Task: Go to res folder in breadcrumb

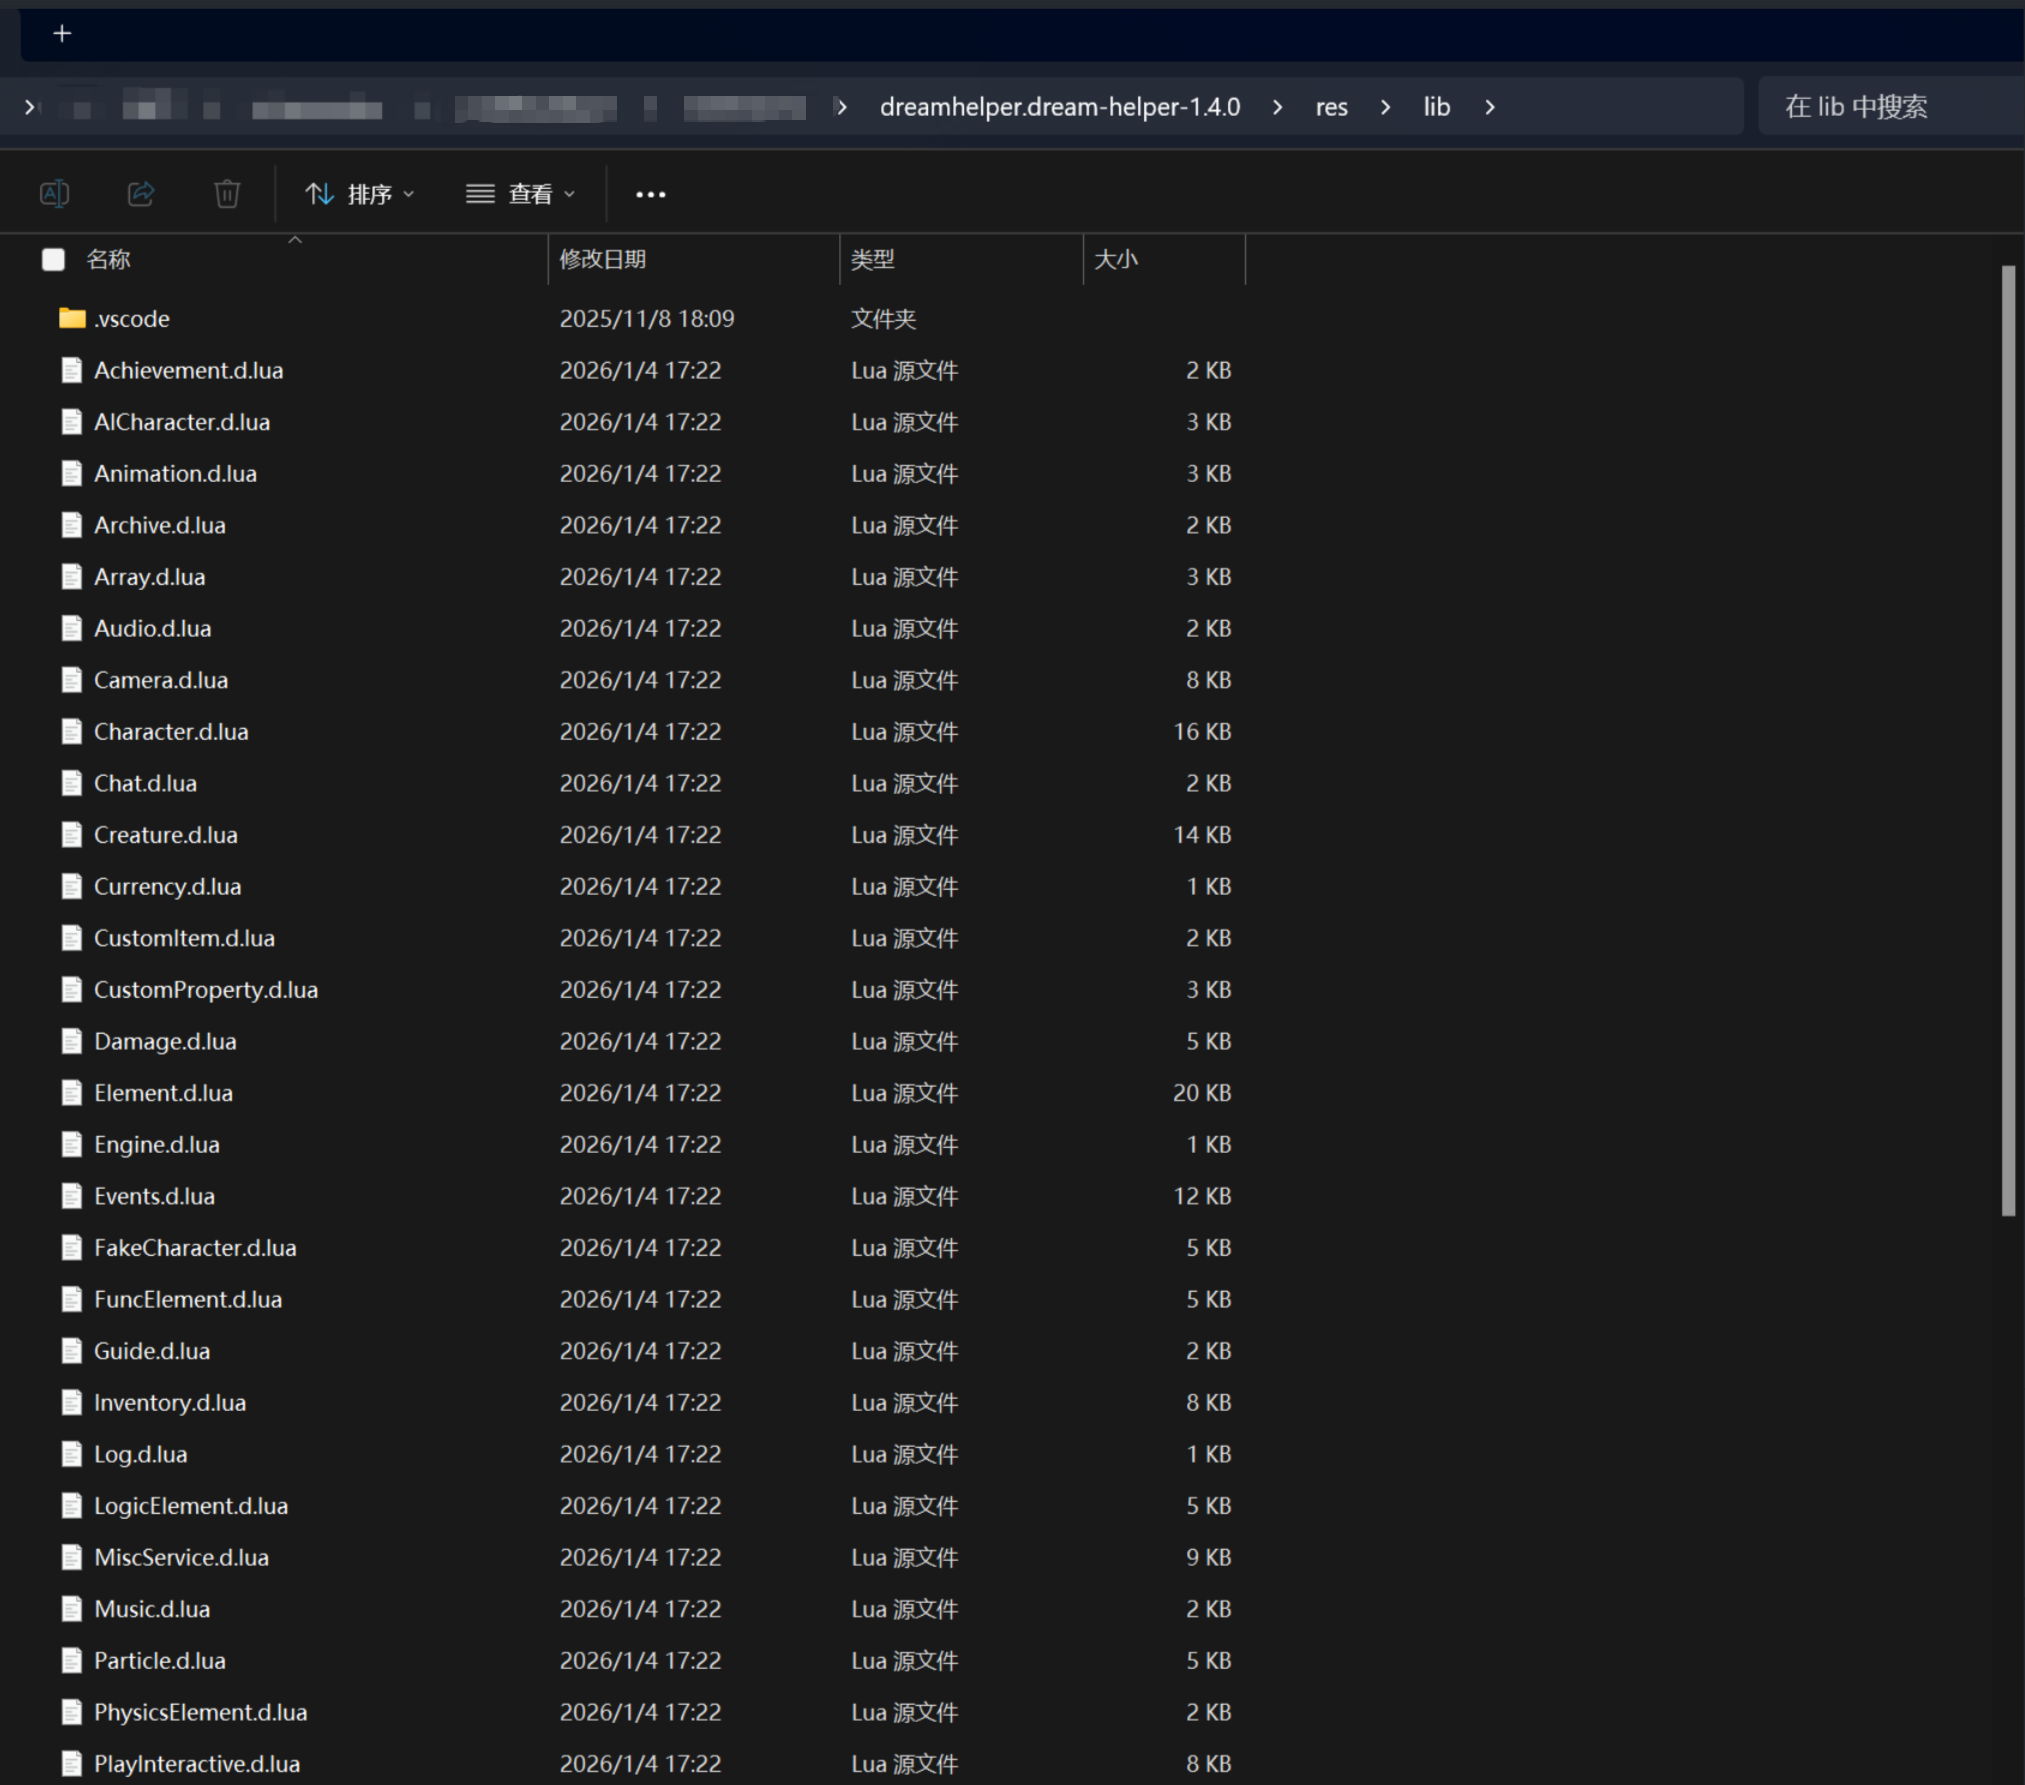Action: pos(1331,107)
